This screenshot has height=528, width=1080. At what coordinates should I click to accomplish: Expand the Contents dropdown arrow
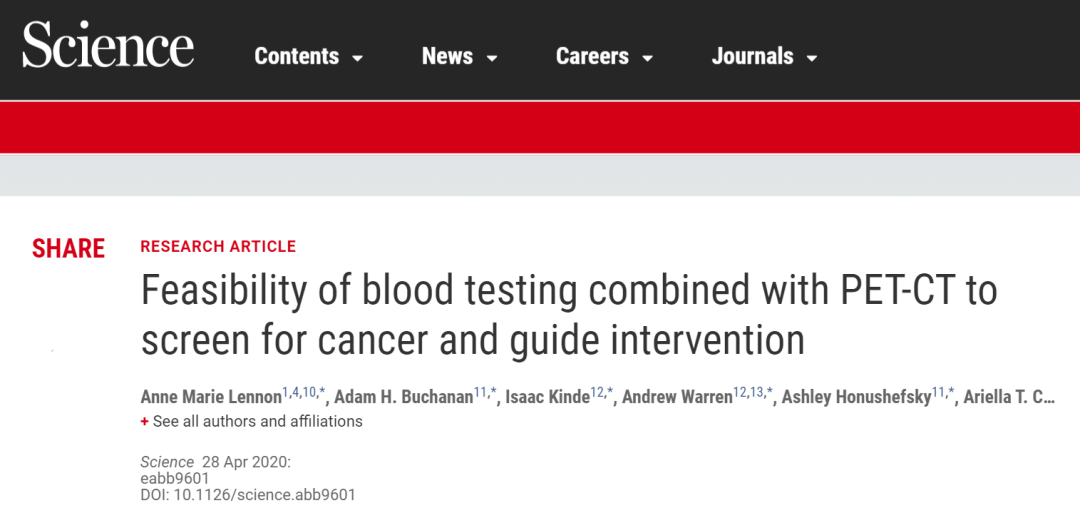[357, 59]
